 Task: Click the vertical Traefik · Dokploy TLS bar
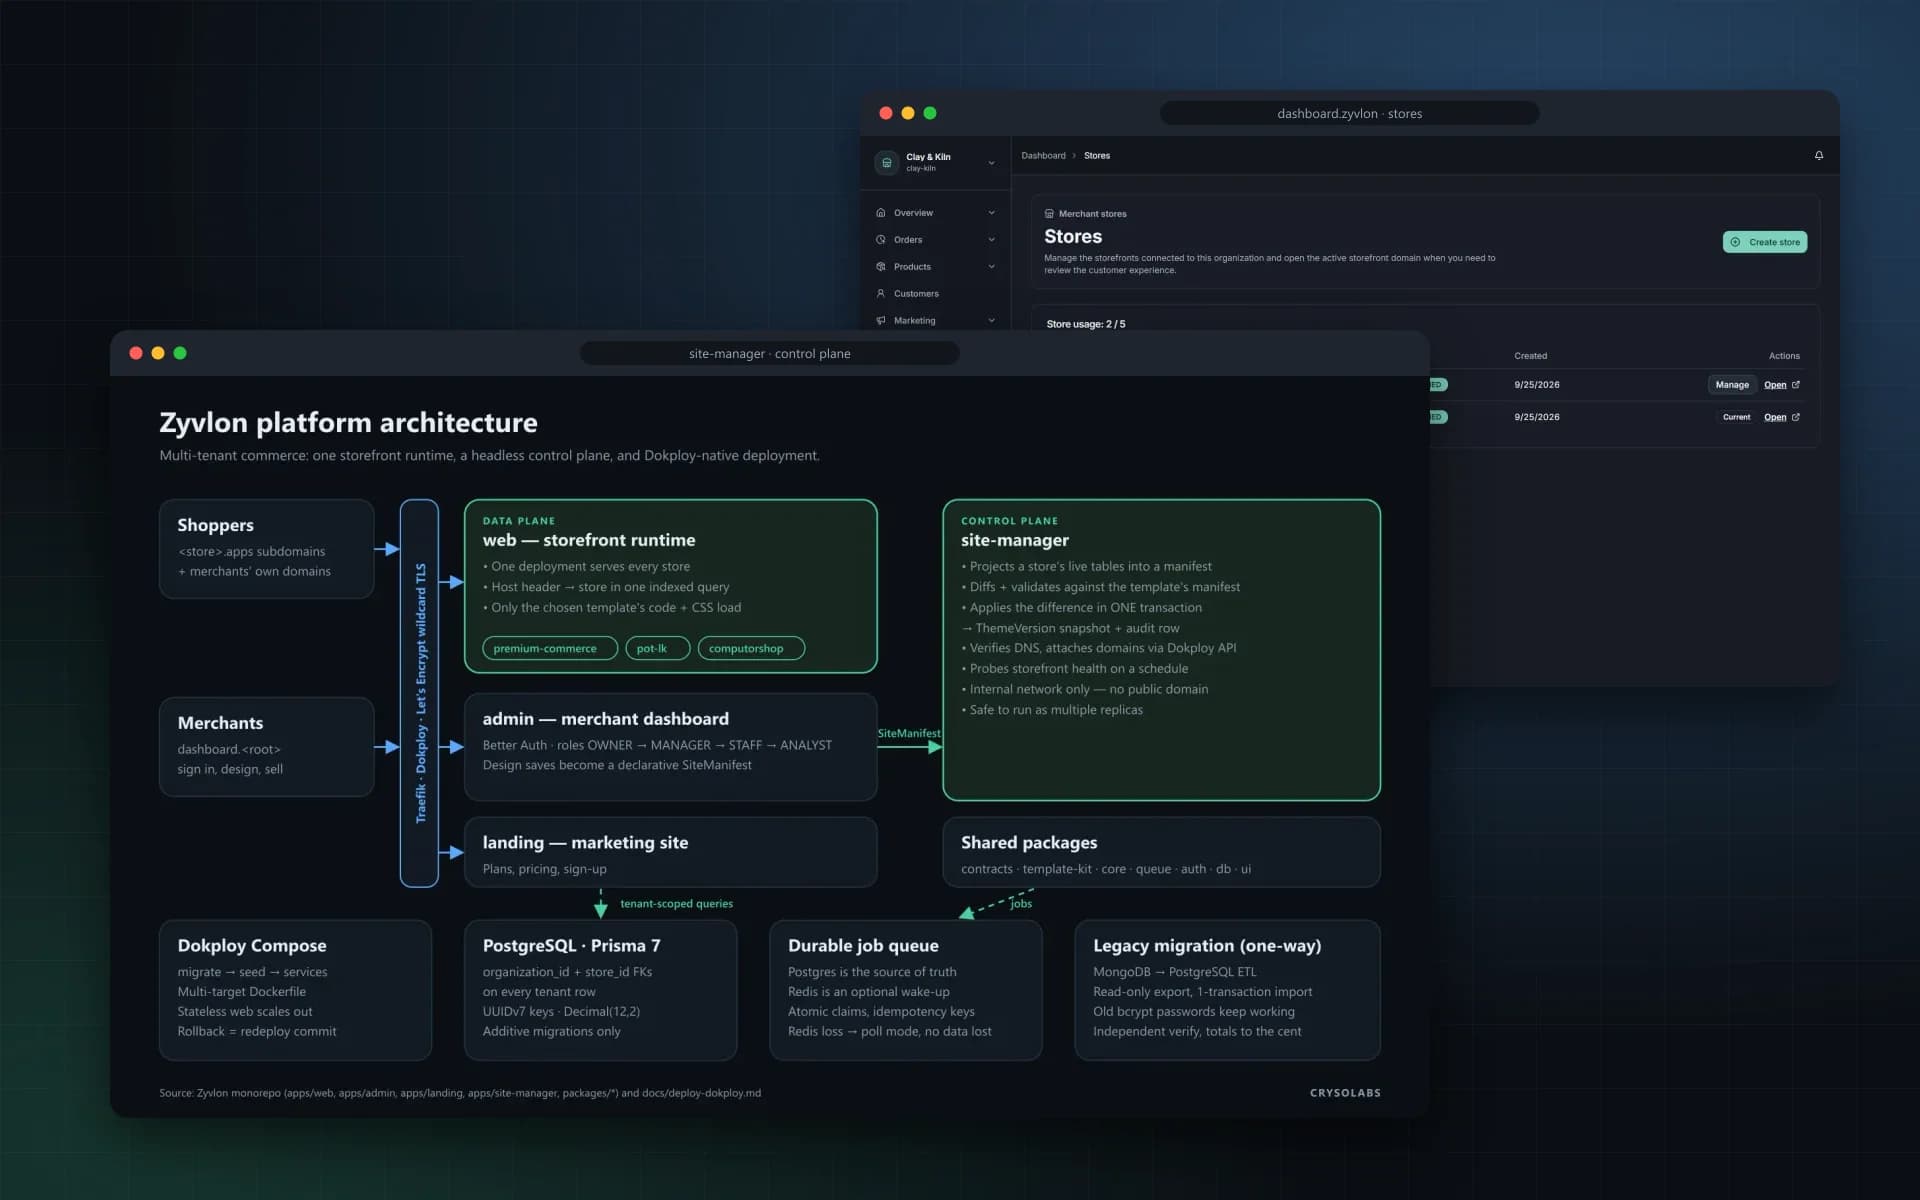click(419, 693)
